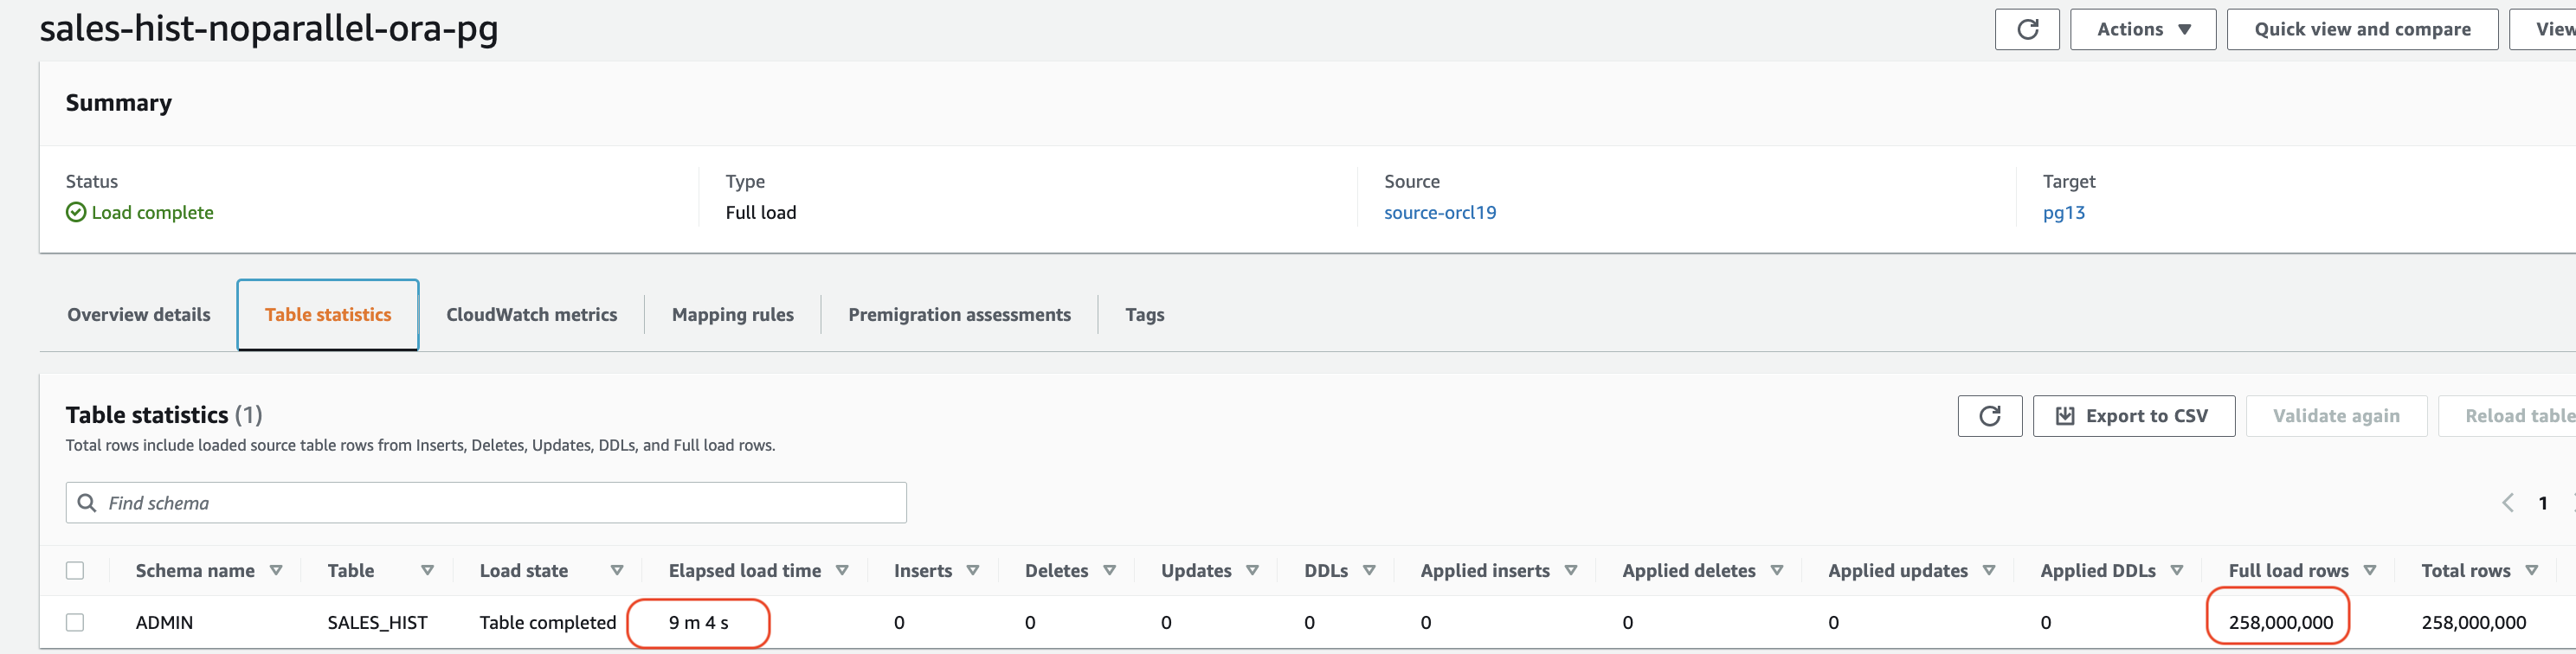Screen dimensions: 2576x654
Task: Click Quick view and compare button
Action: 2361,29
